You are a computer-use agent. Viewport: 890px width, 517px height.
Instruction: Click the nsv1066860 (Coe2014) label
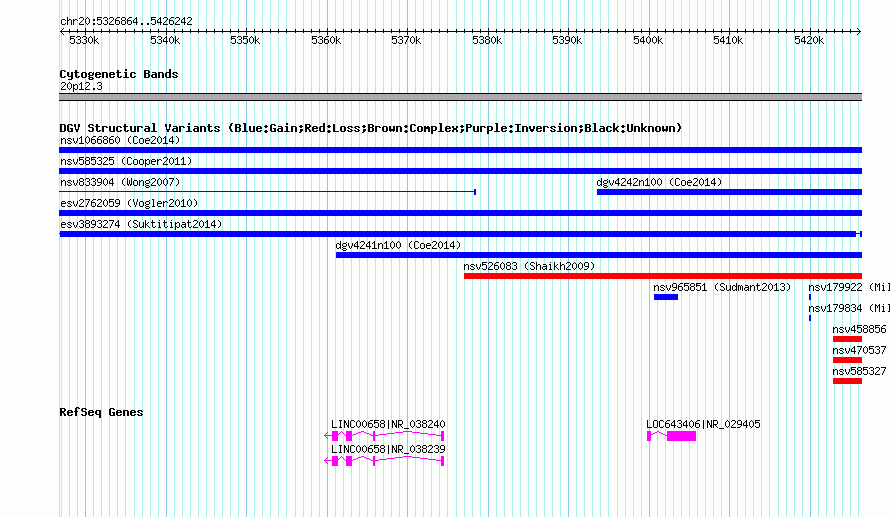[x=120, y=140]
